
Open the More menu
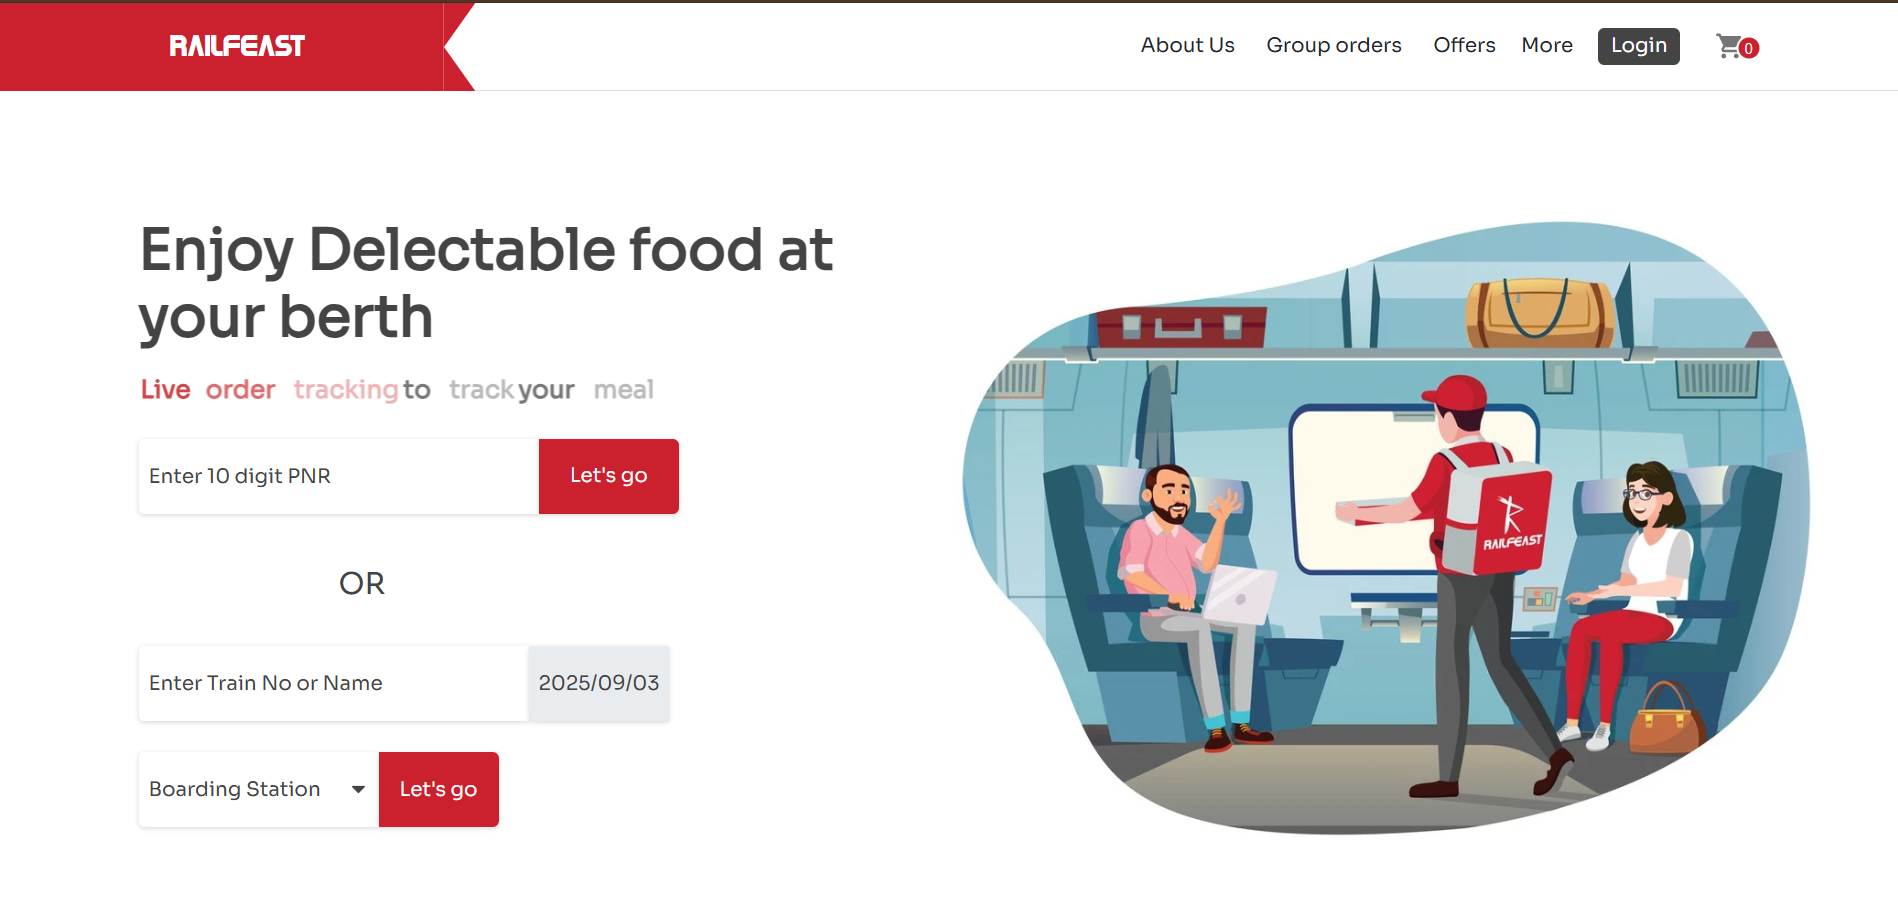pyautogui.click(x=1547, y=45)
